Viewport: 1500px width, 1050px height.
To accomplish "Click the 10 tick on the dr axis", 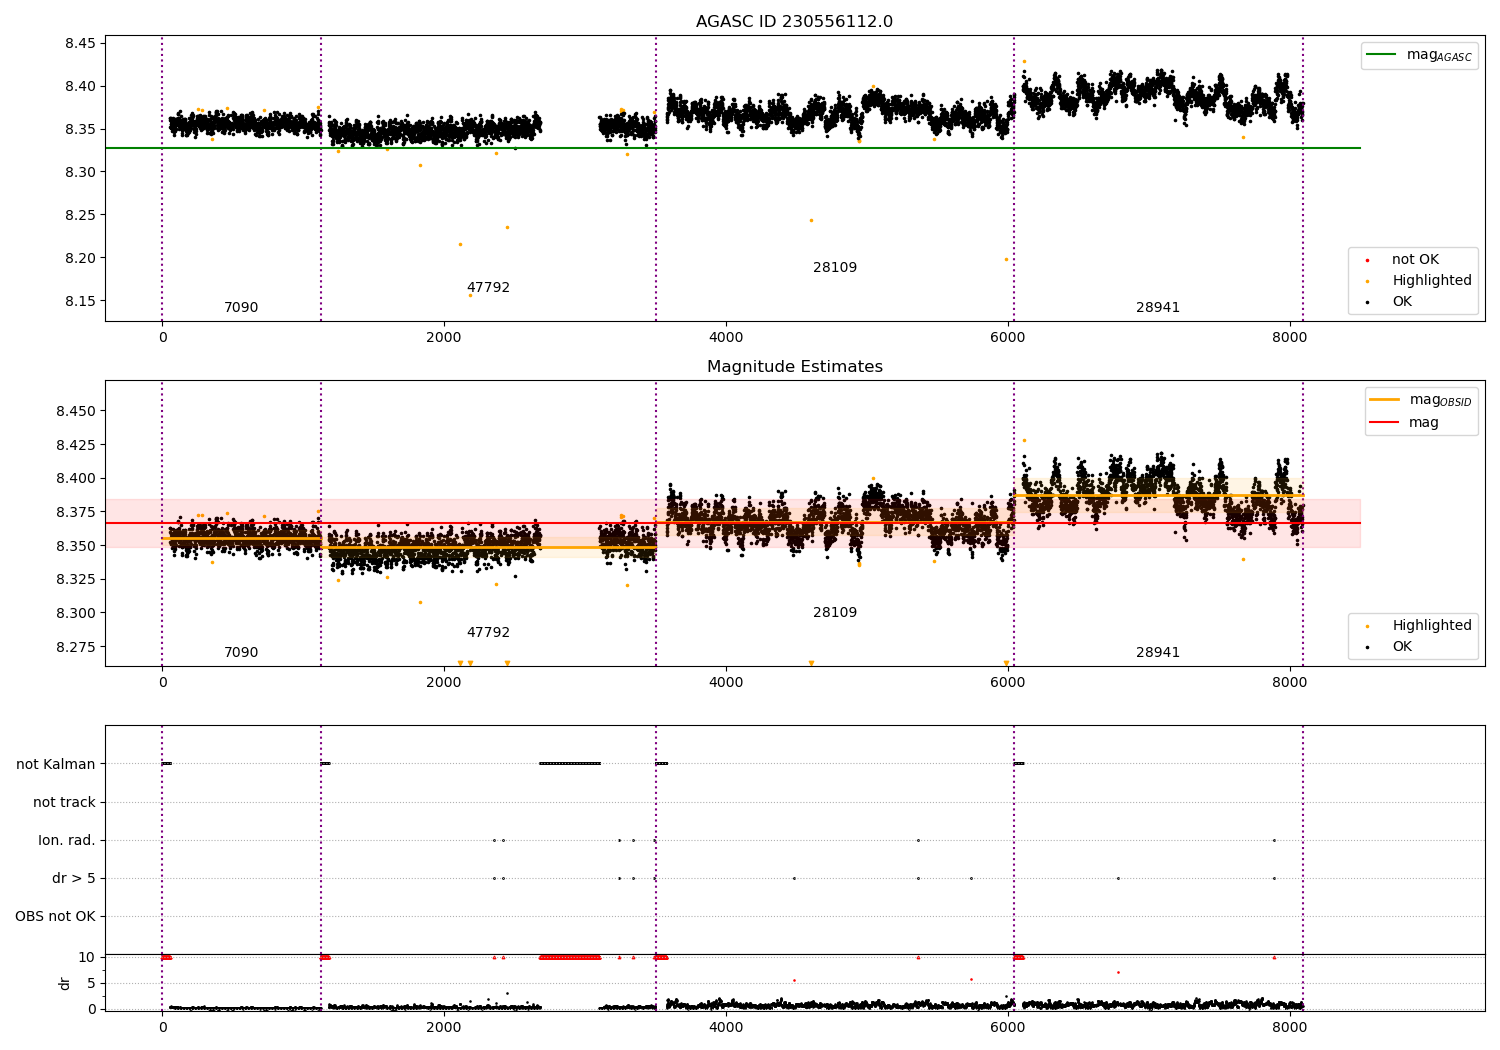I will point(87,958).
